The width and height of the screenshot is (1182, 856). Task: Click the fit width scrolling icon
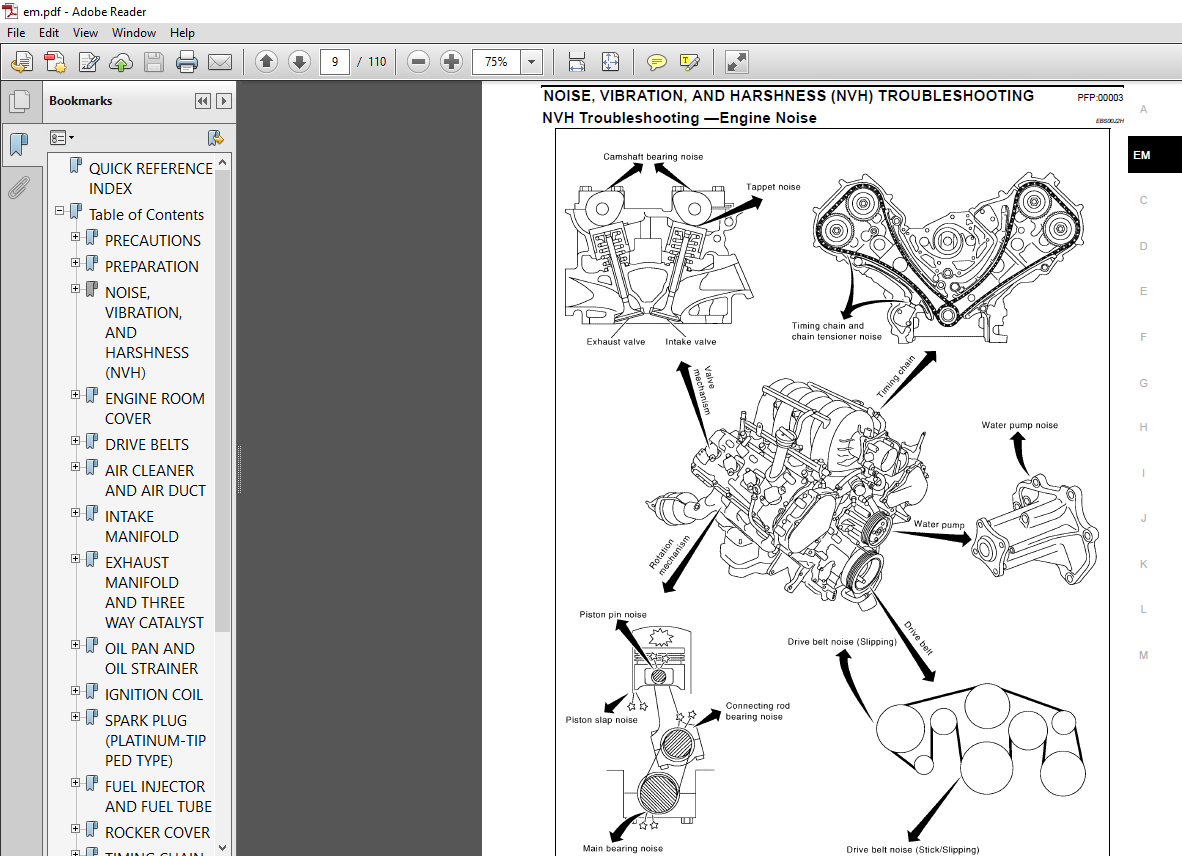(577, 62)
